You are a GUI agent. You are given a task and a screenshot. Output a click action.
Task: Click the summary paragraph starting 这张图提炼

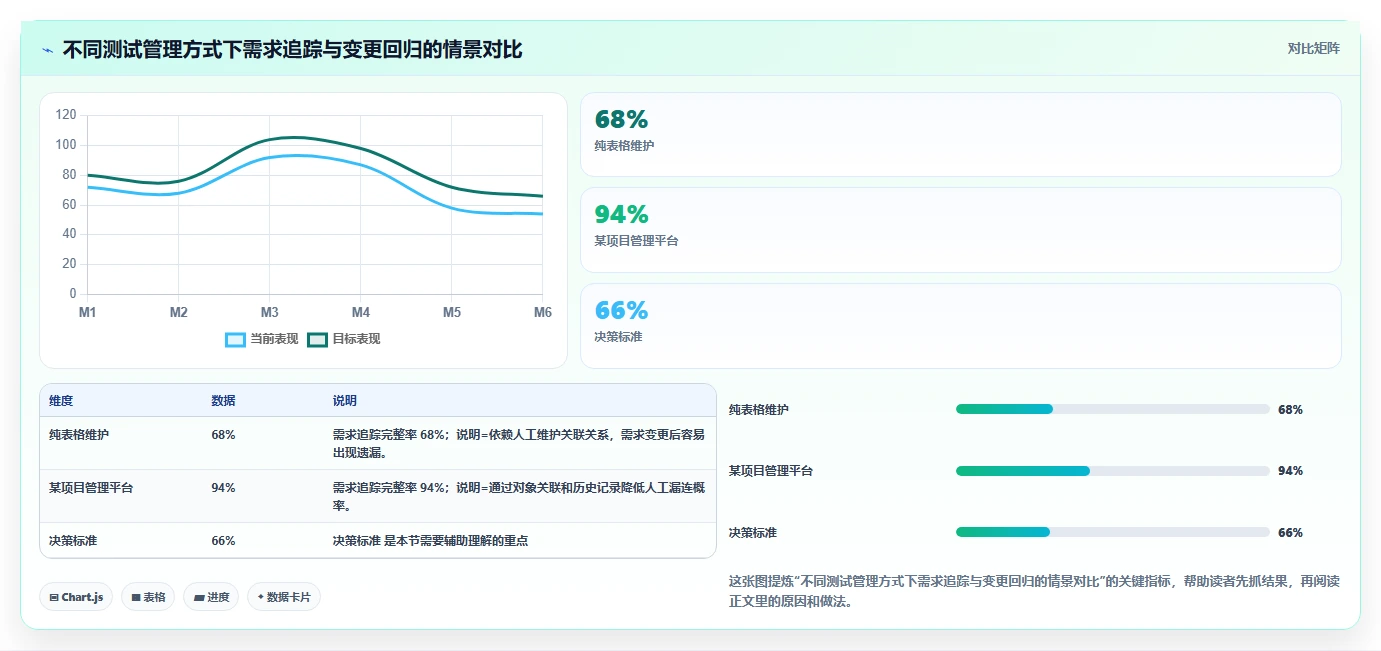[1034, 592]
